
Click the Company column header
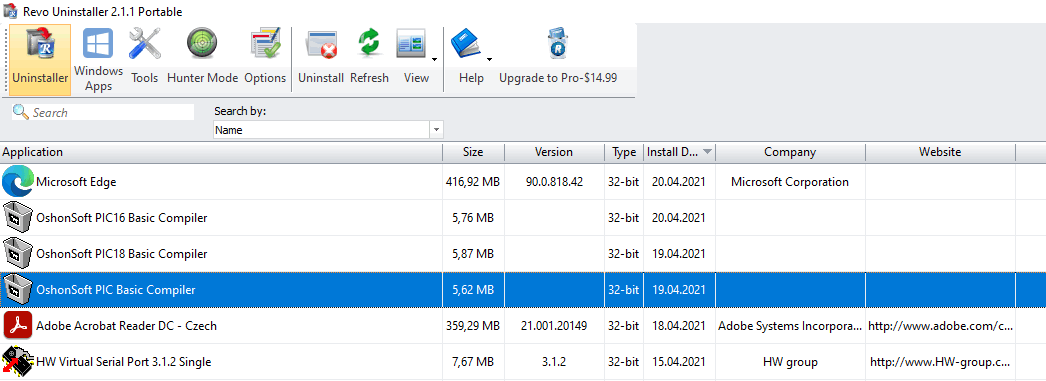(x=790, y=152)
